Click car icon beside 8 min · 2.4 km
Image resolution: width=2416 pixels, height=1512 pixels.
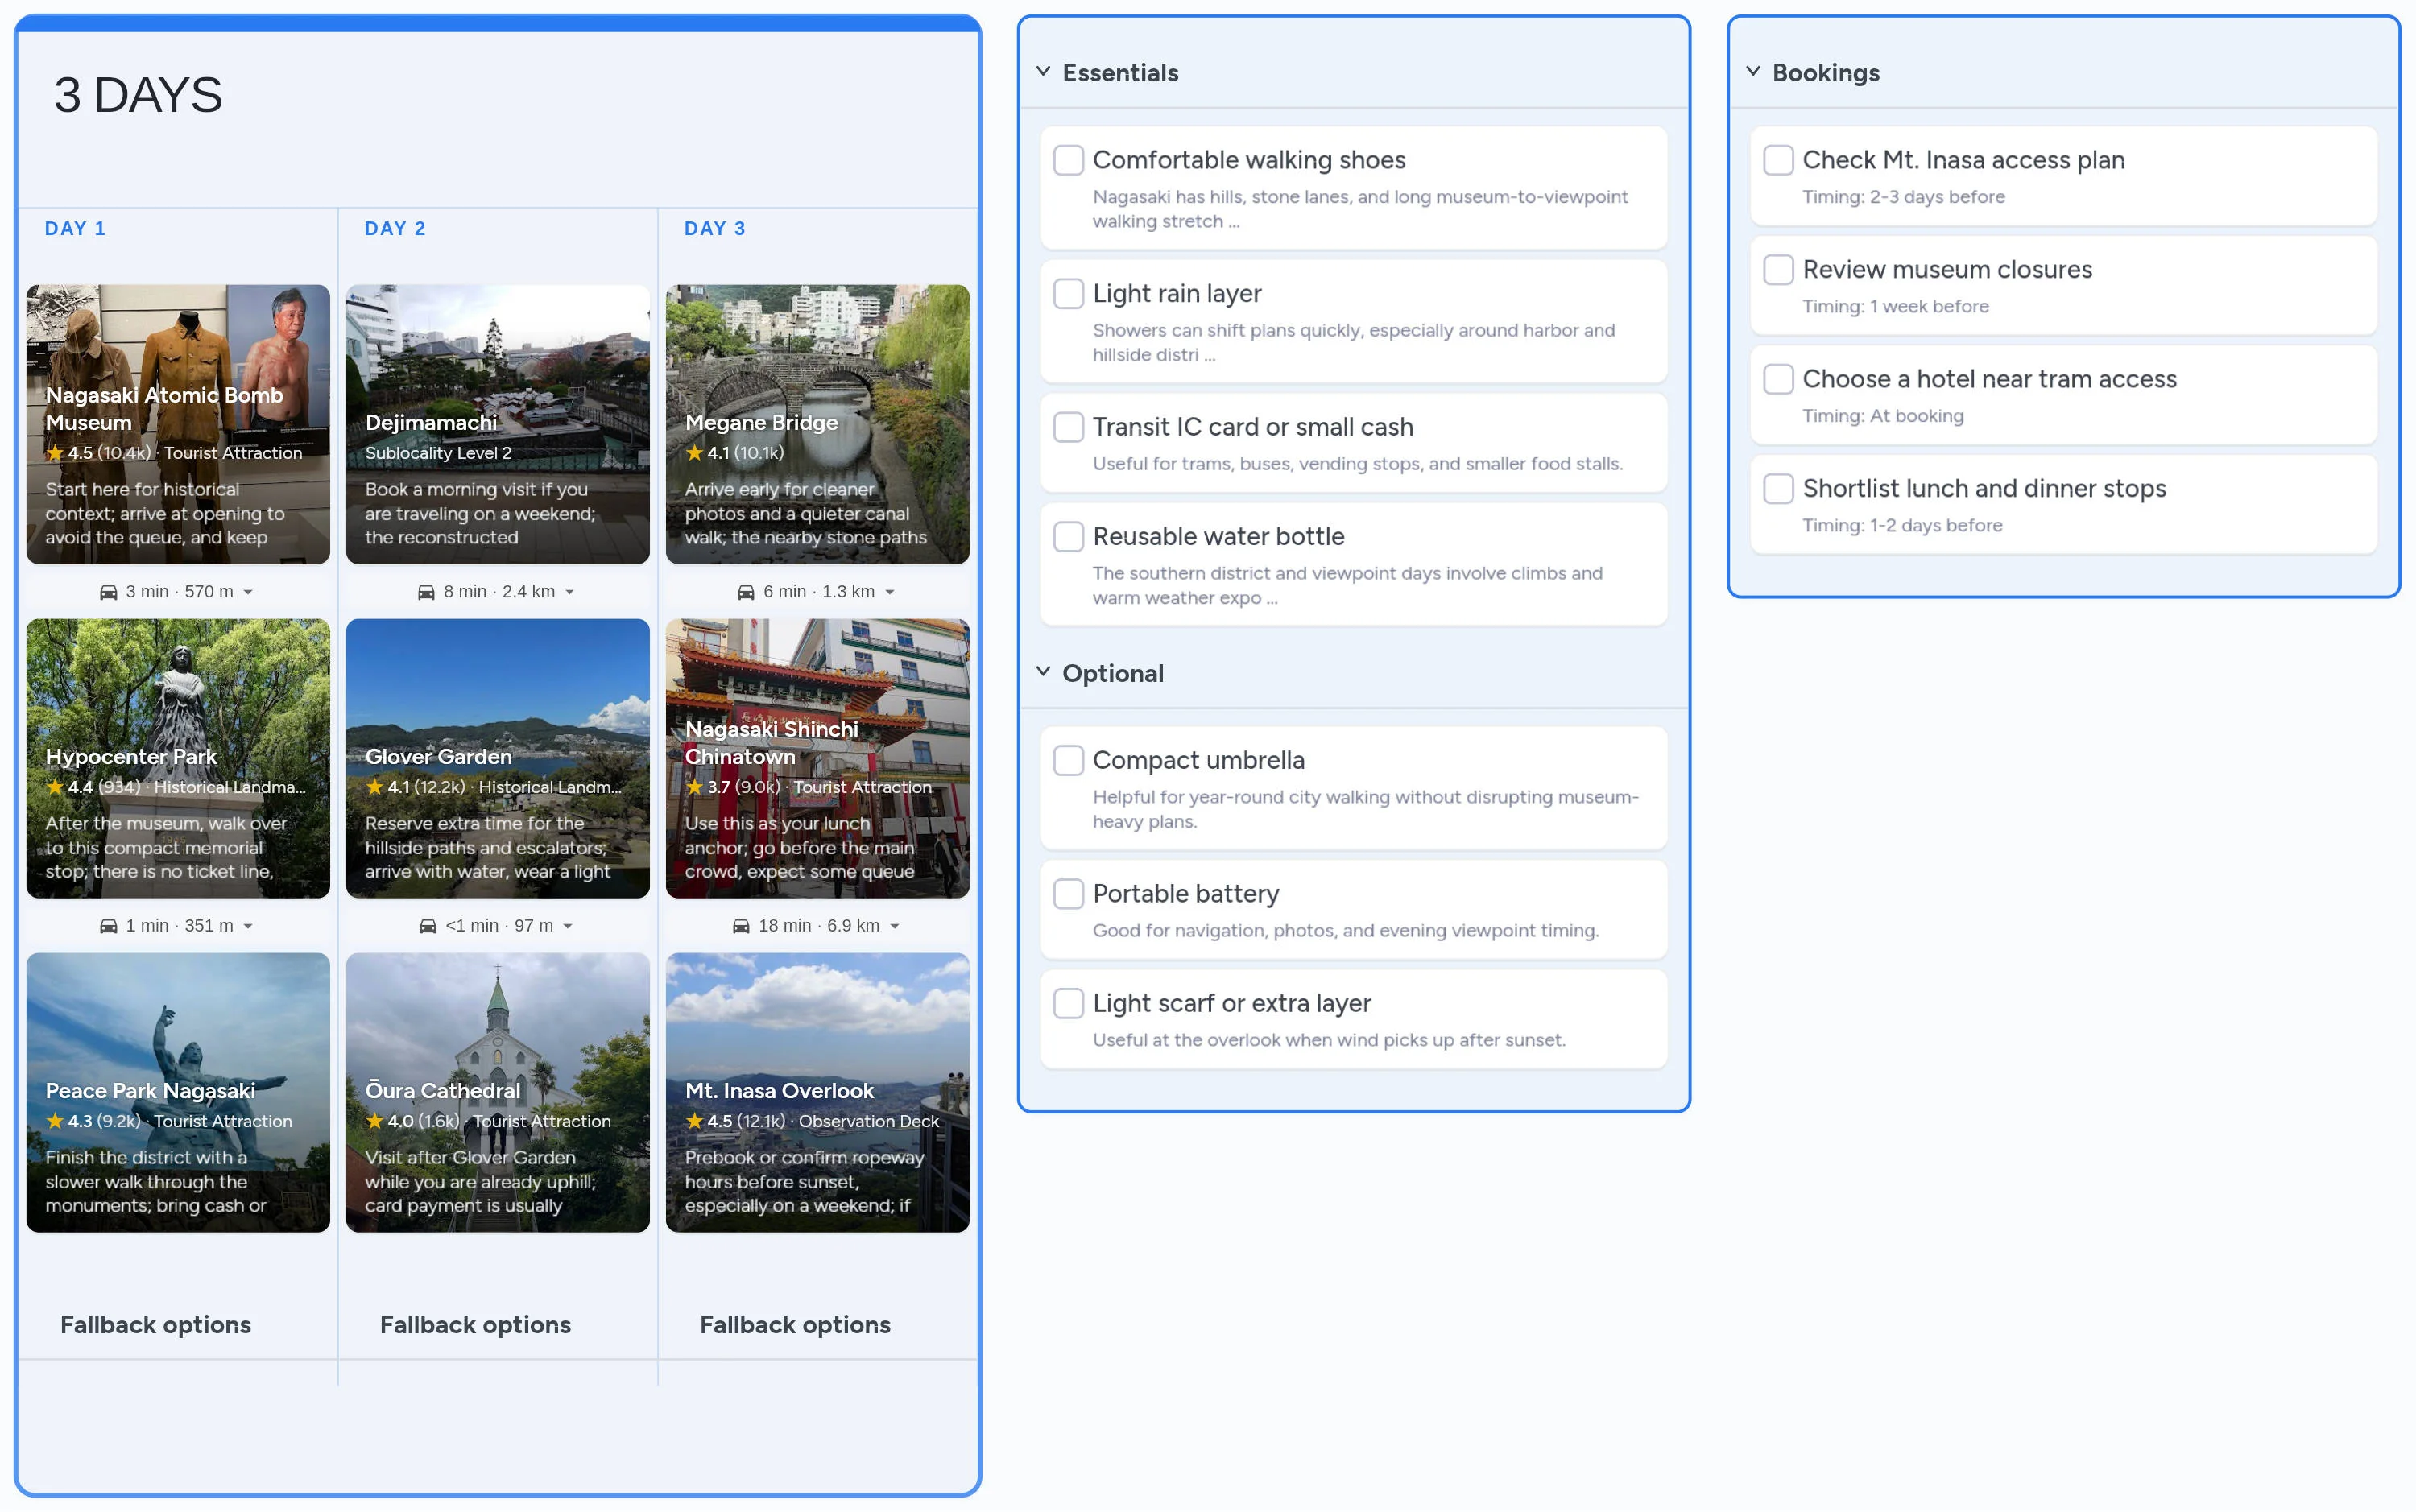click(426, 592)
